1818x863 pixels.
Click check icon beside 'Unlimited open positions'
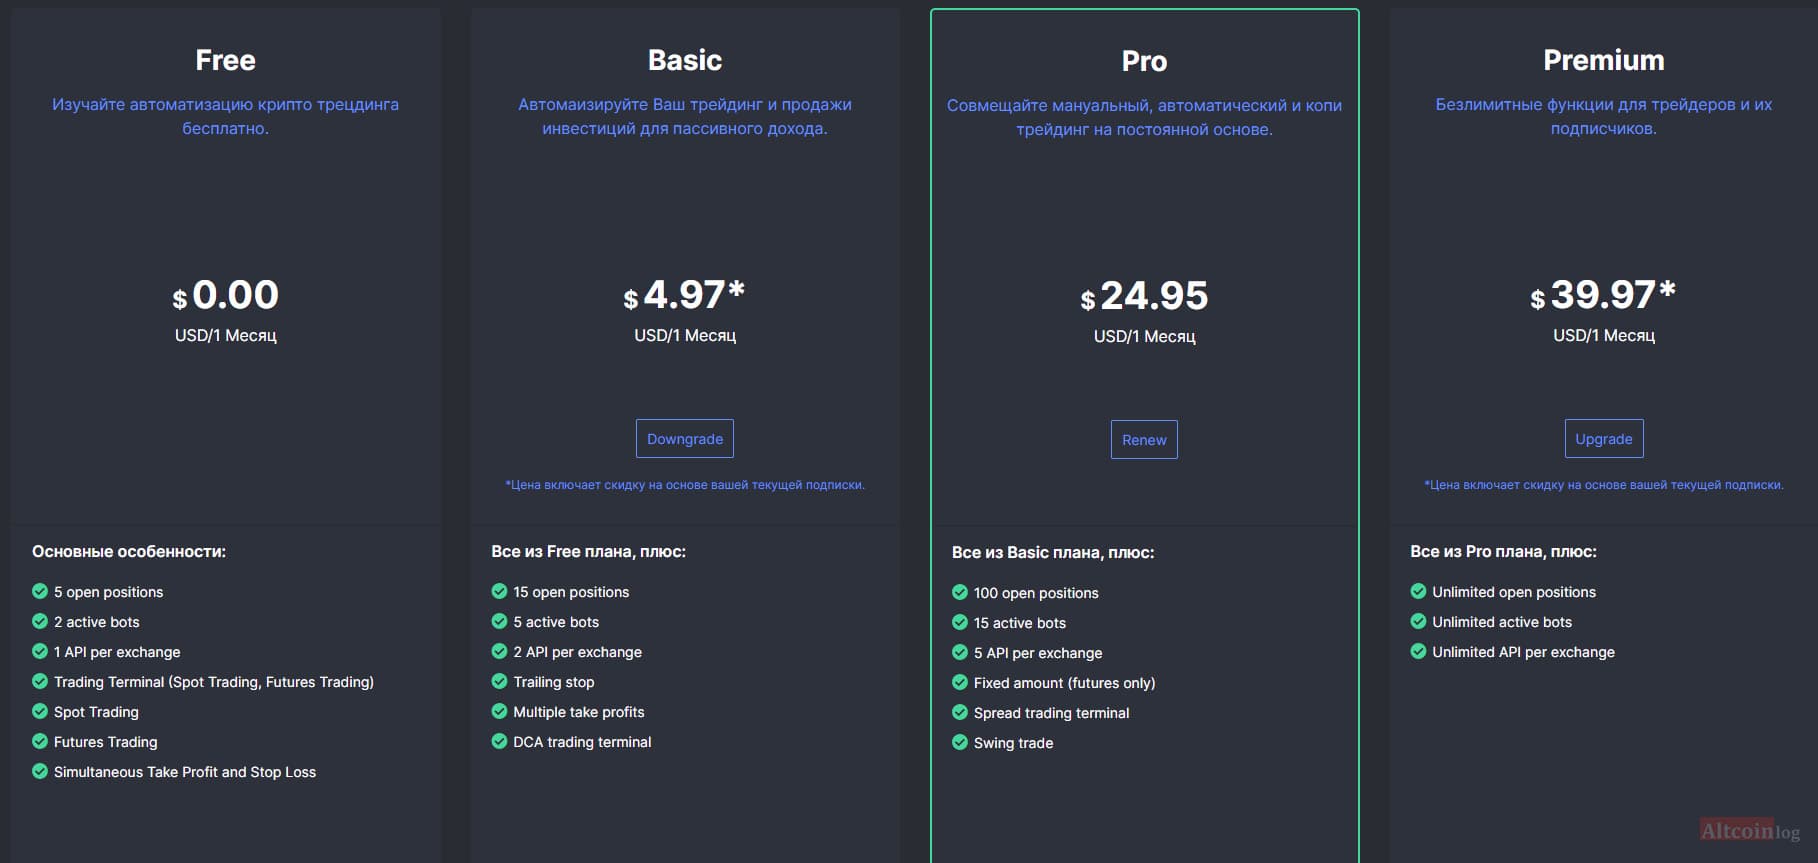tap(1418, 591)
